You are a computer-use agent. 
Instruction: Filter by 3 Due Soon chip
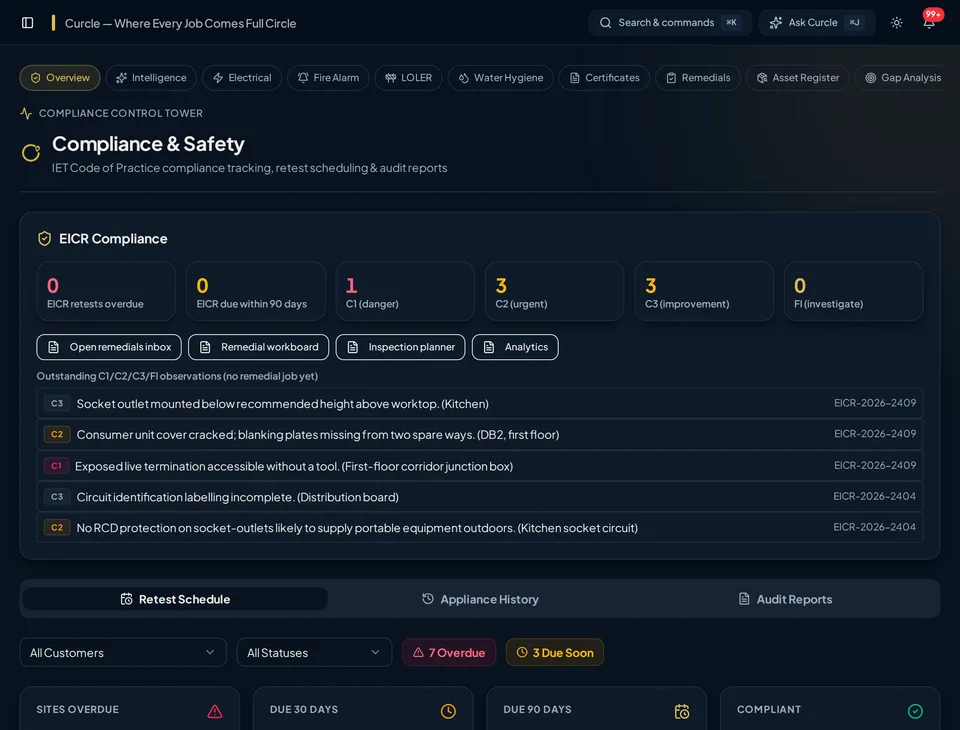coord(555,653)
